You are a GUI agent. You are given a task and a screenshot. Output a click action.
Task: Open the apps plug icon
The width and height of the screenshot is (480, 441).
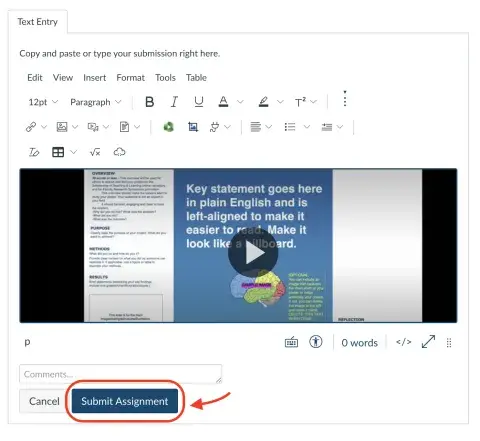click(215, 127)
